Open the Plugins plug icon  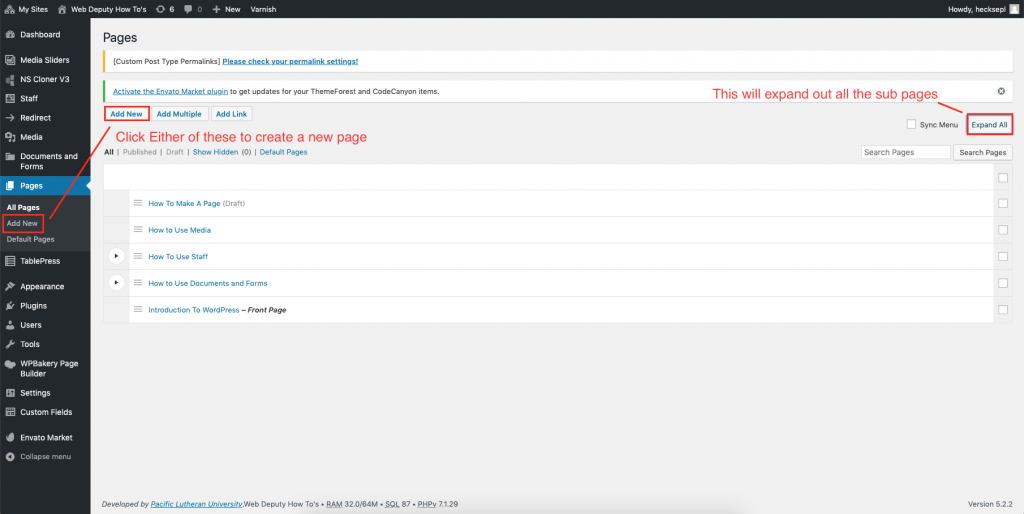pos(10,306)
